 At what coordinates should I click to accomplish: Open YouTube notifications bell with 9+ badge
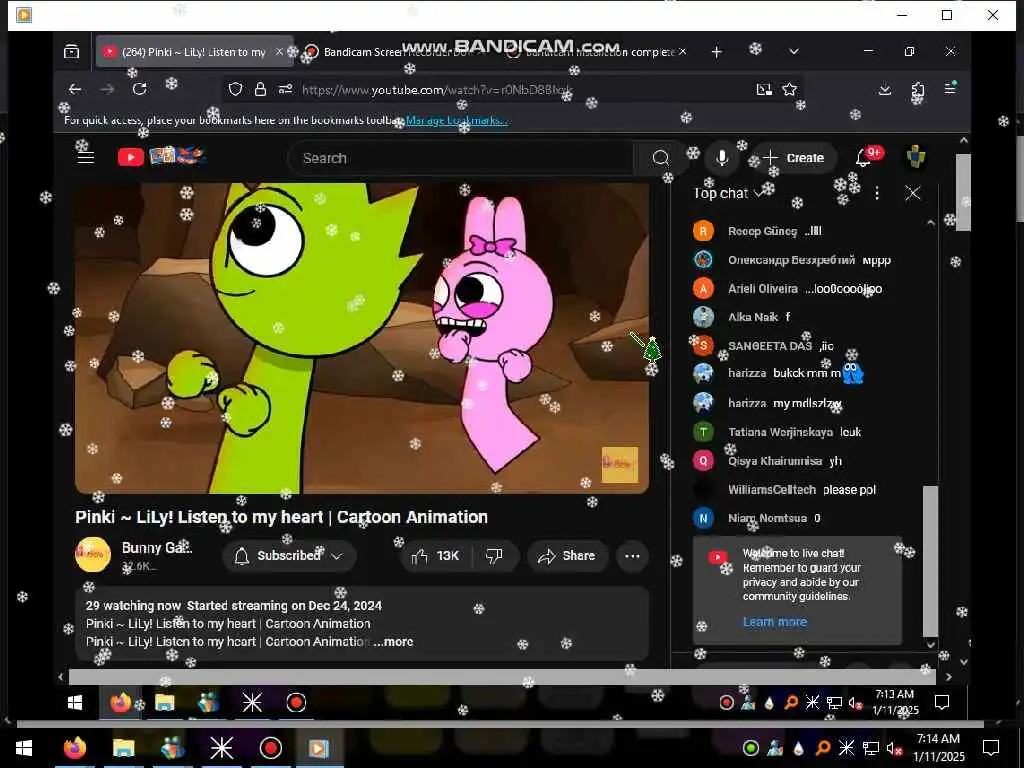[x=863, y=157]
